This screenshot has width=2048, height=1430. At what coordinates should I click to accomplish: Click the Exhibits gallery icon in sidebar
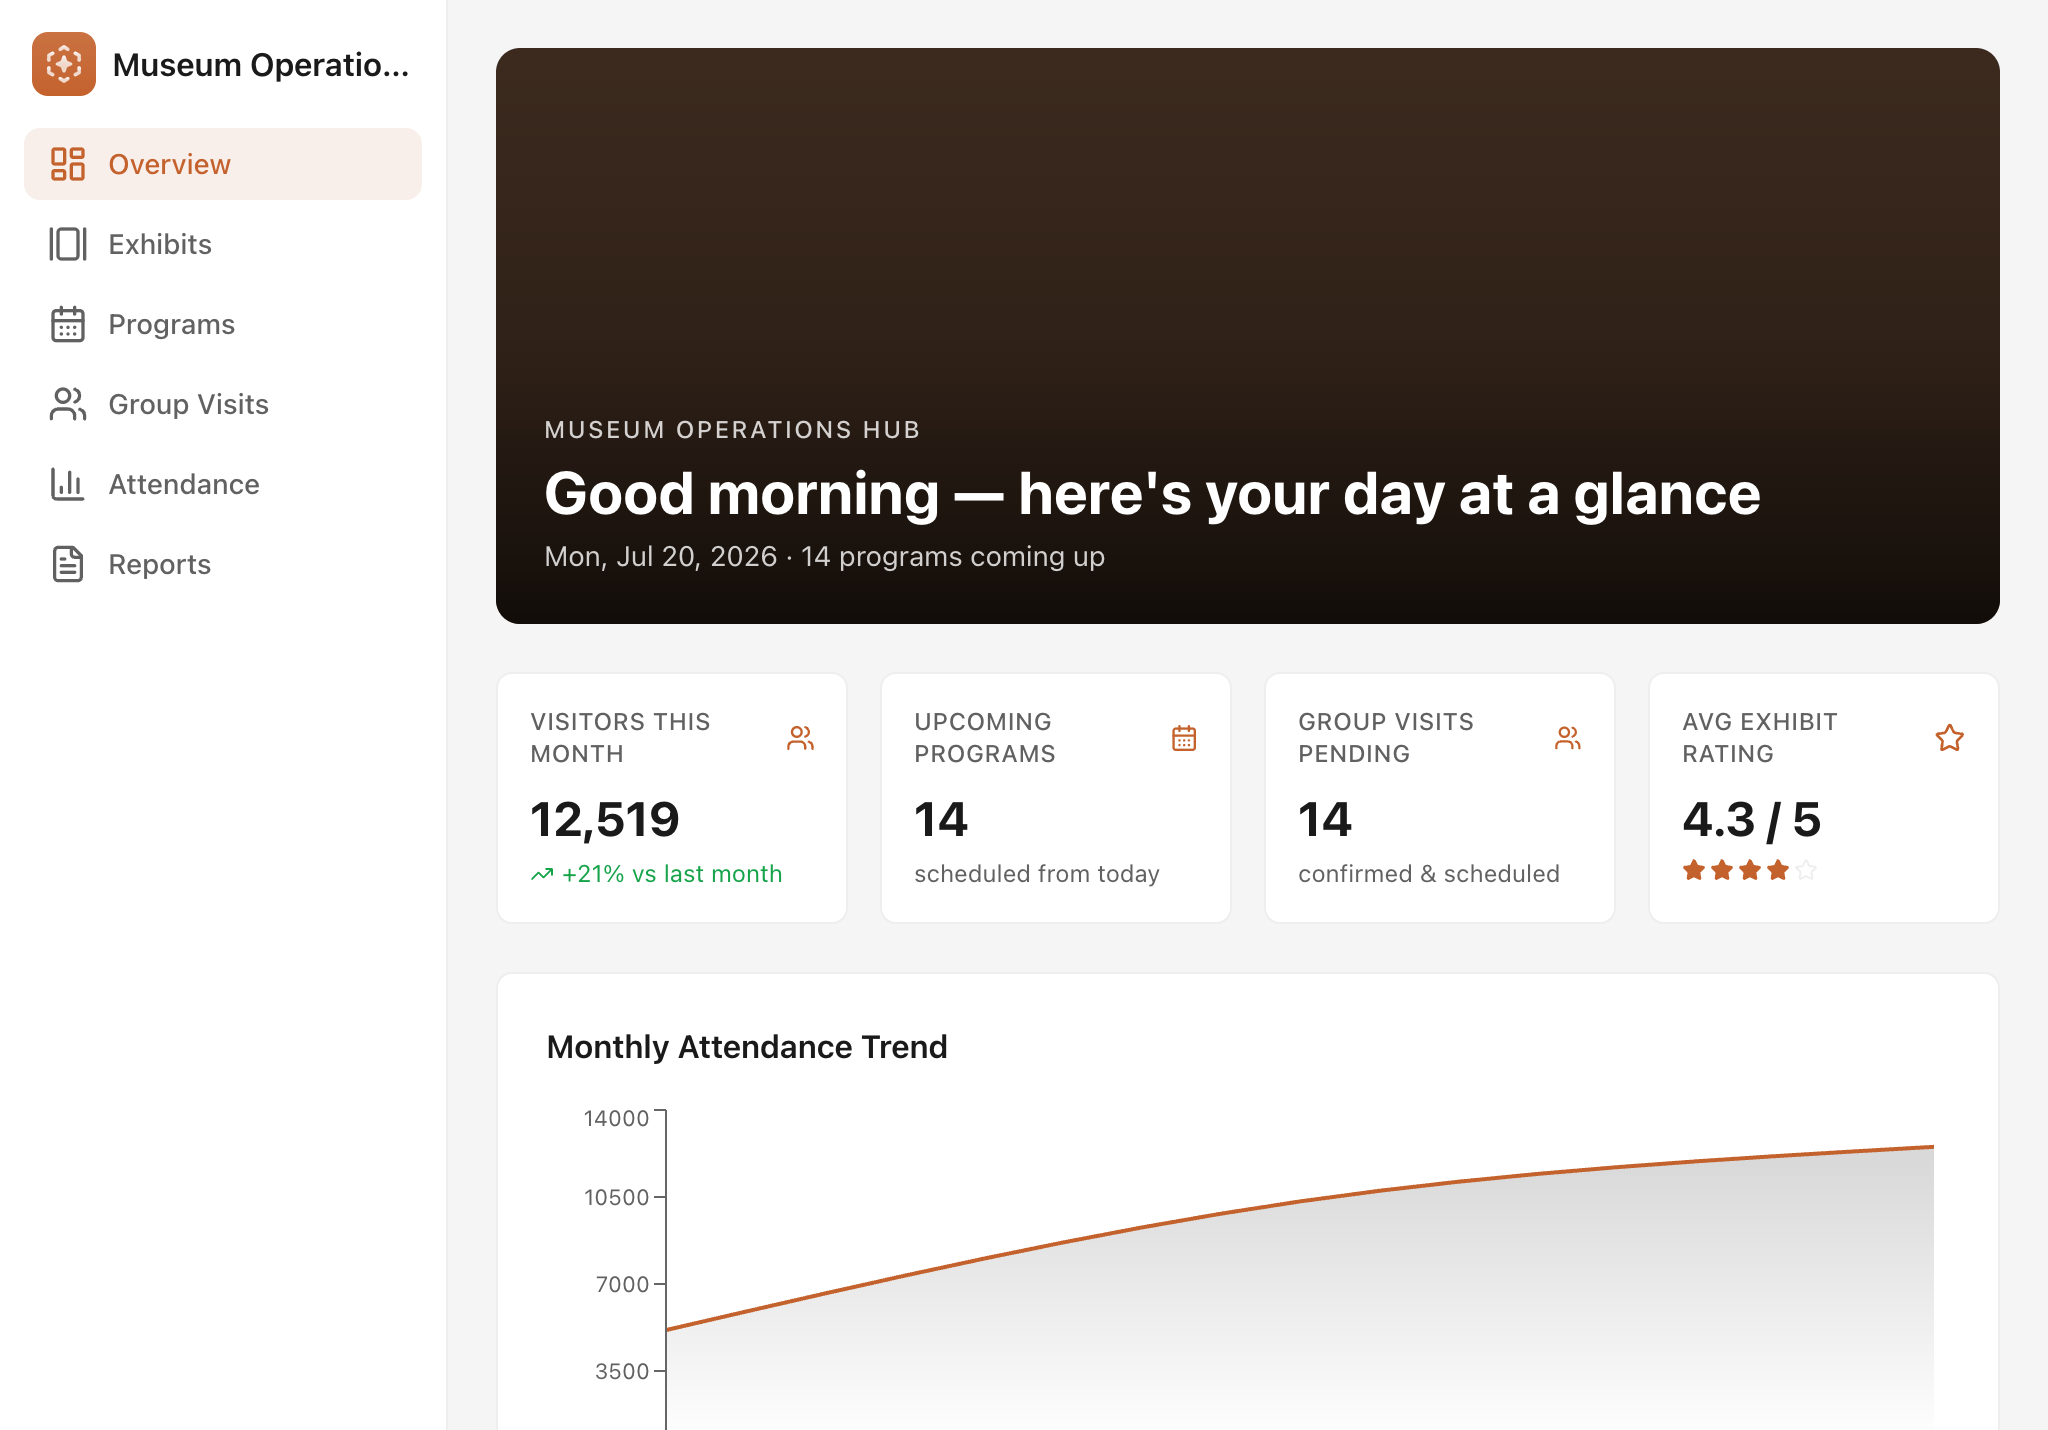click(68, 244)
